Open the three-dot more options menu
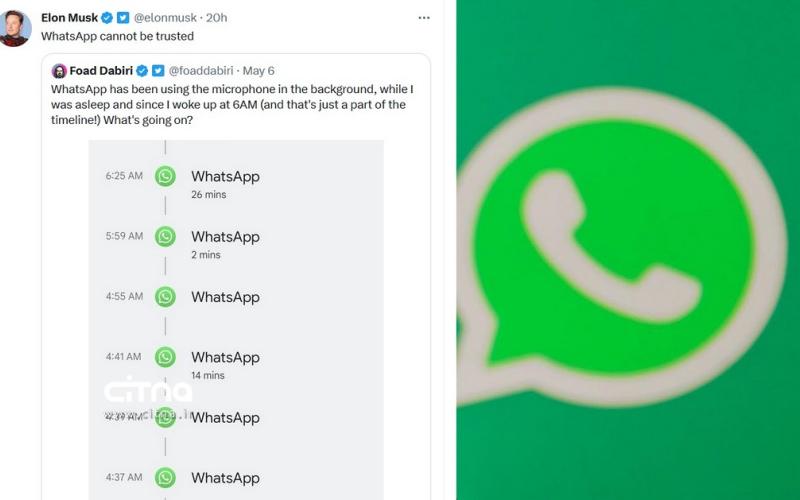The height and width of the screenshot is (500, 800). 424,18
